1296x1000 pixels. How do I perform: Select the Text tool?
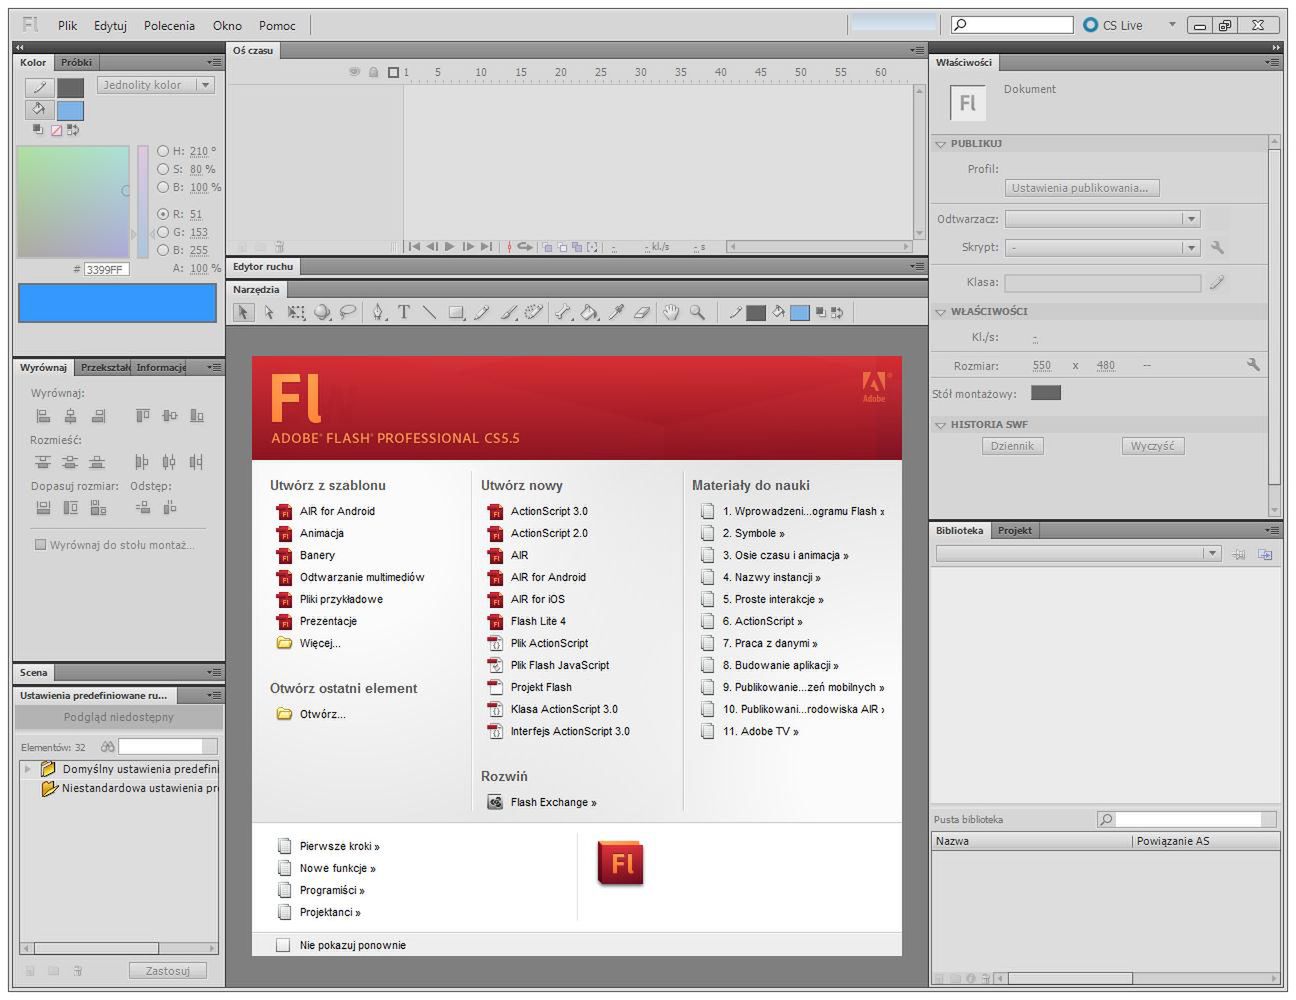click(x=404, y=313)
